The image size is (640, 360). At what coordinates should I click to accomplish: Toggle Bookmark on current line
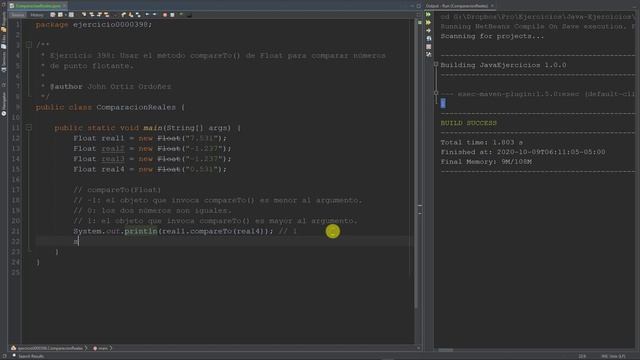[x=138, y=15]
